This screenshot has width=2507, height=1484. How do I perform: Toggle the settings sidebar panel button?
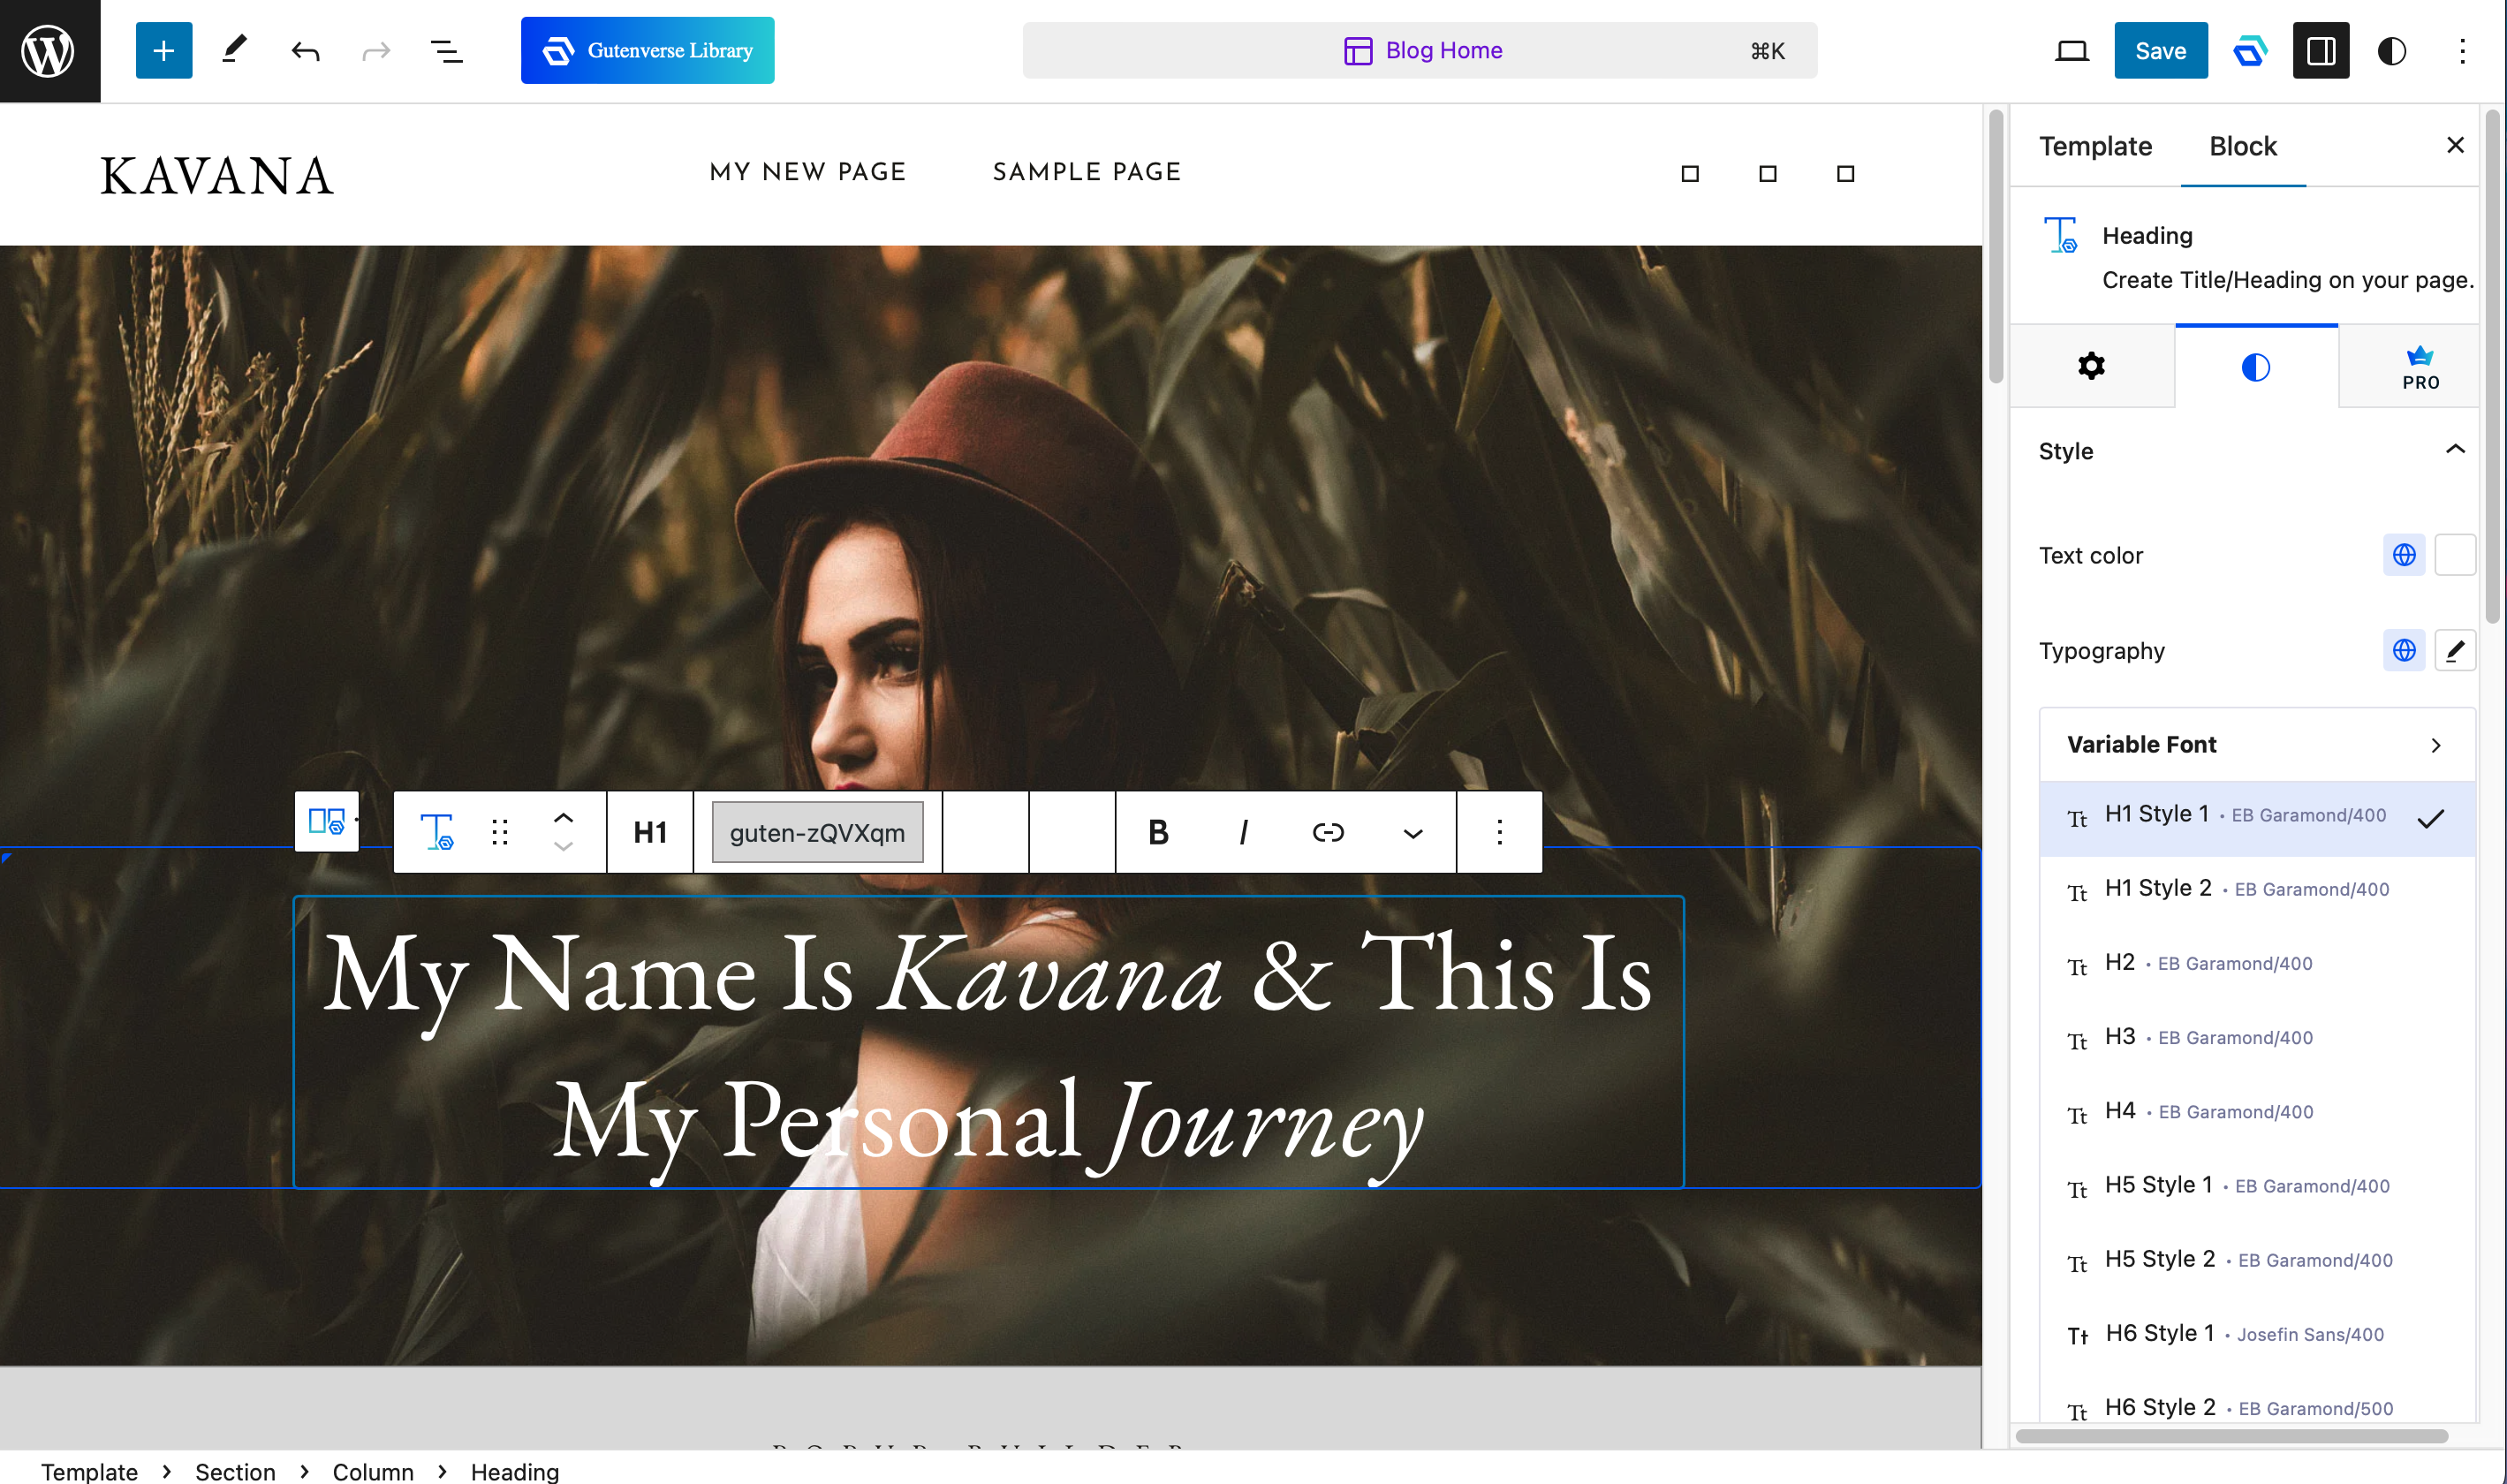2320,50
